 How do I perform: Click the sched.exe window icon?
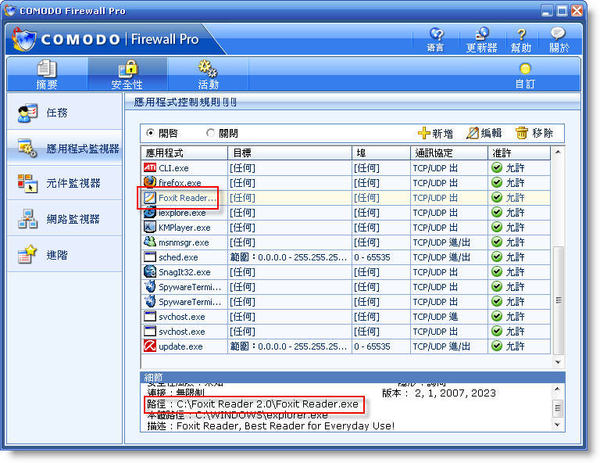150,257
